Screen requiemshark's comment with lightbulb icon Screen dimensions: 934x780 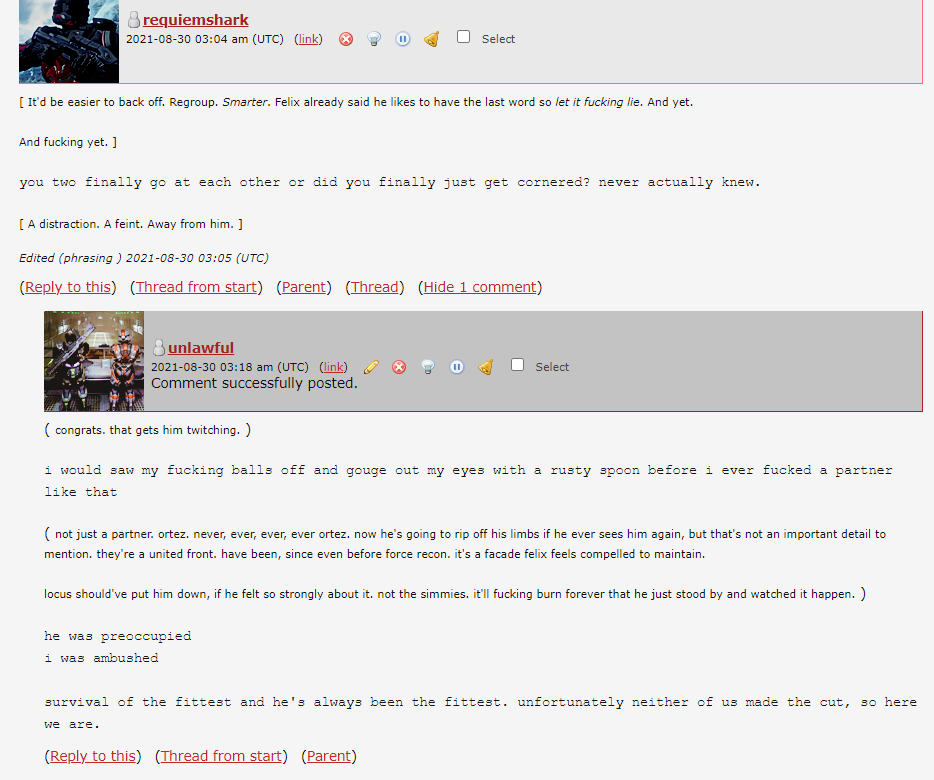(x=374, y=39)
